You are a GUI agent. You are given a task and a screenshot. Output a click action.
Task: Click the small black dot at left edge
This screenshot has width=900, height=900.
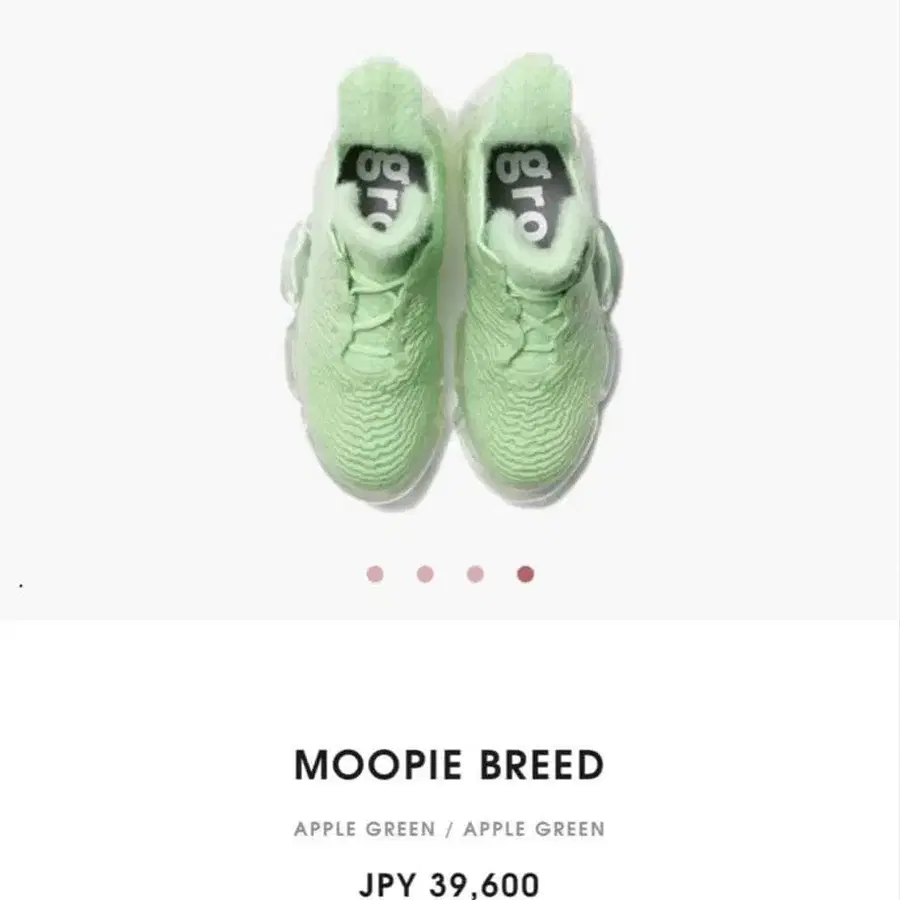click(x=21, y=586)
